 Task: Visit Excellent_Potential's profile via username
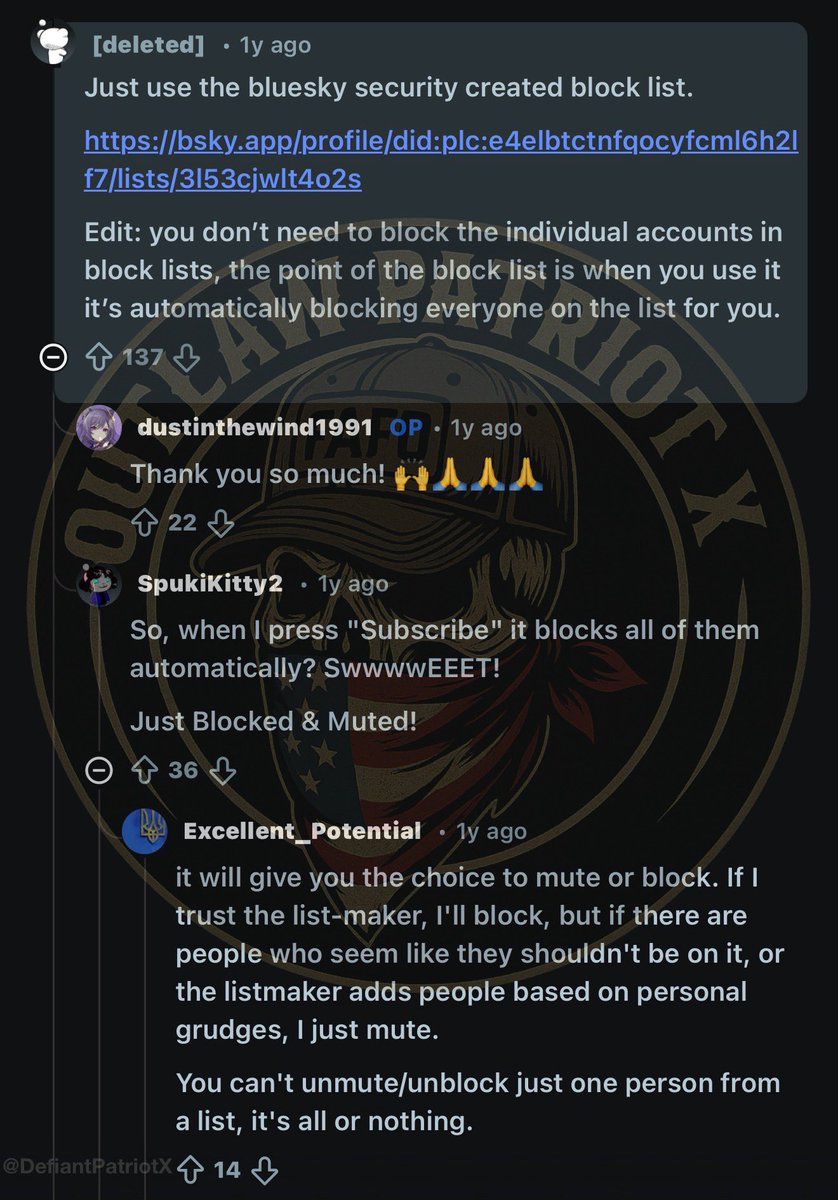click(x=302, y=831)
